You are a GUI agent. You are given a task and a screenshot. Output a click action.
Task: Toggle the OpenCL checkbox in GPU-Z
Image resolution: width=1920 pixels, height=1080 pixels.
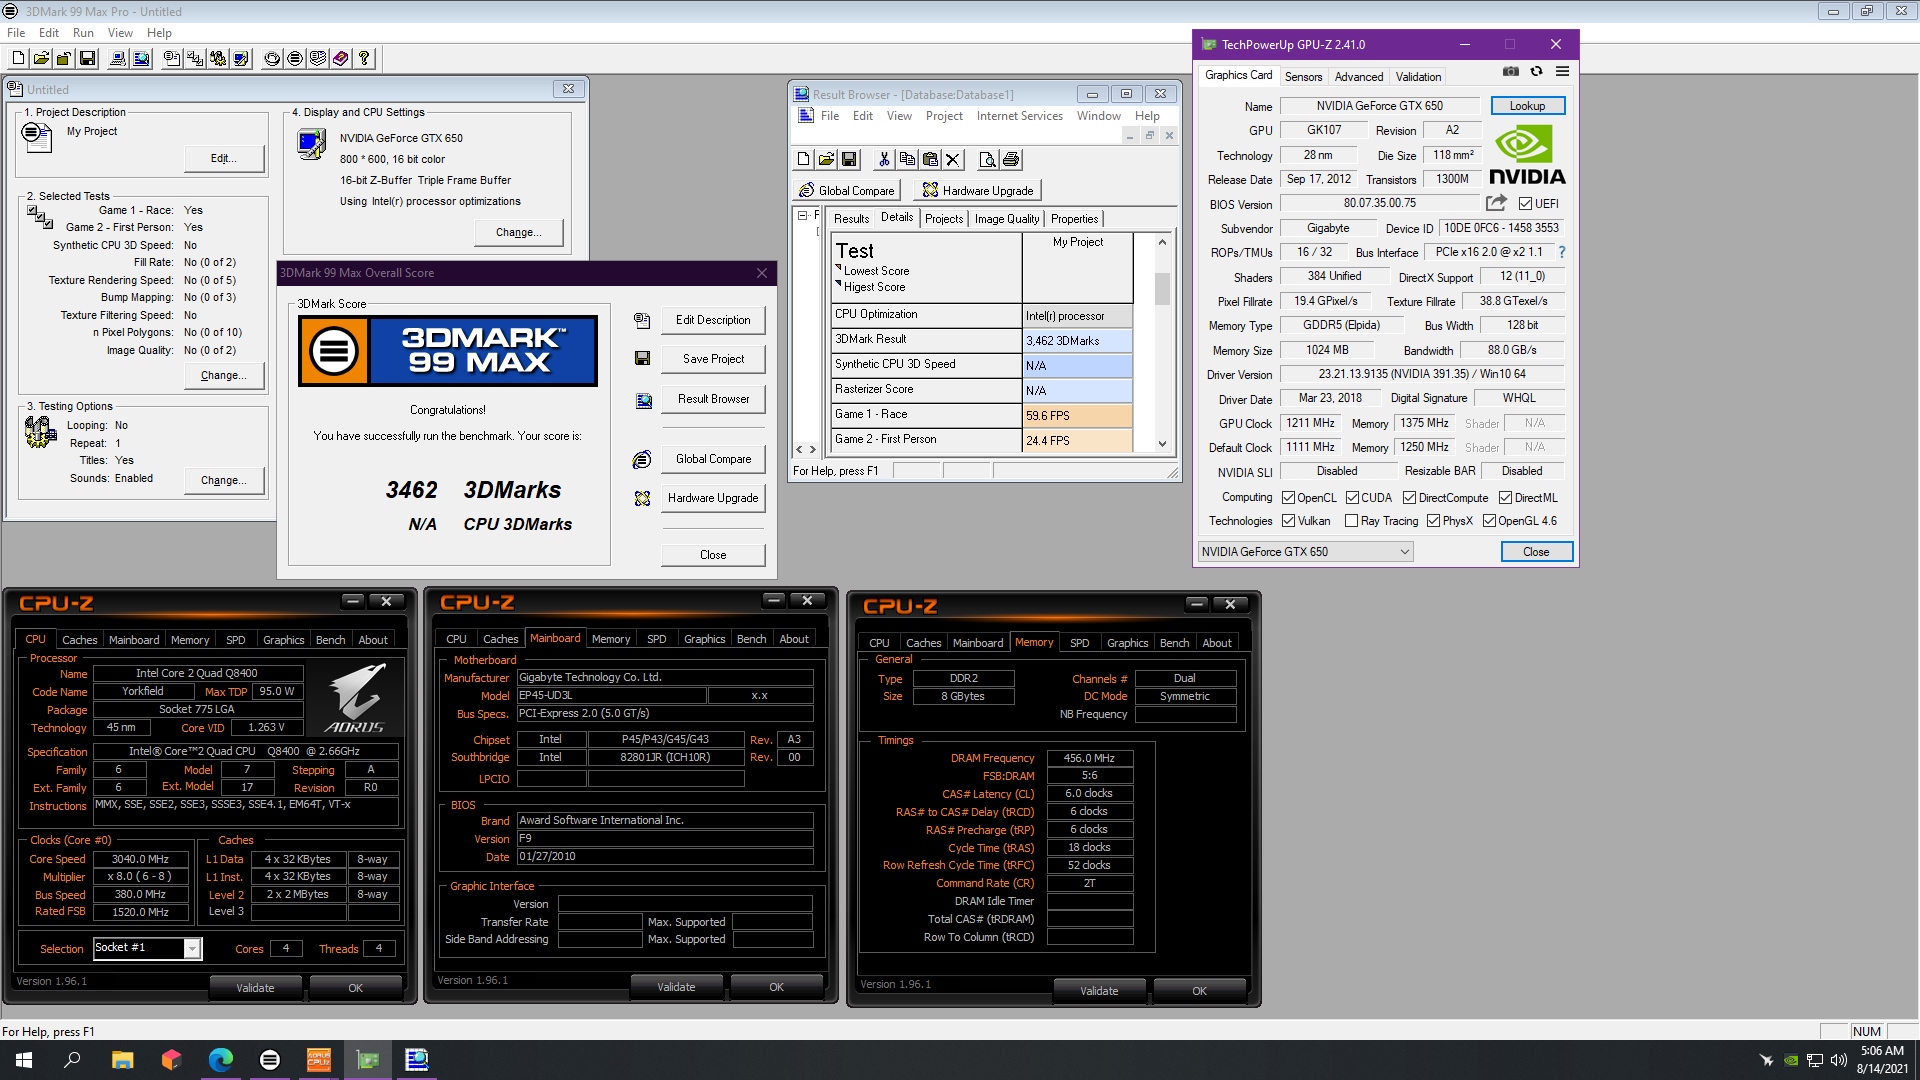pyautogui.click(x=1288, y=498)
